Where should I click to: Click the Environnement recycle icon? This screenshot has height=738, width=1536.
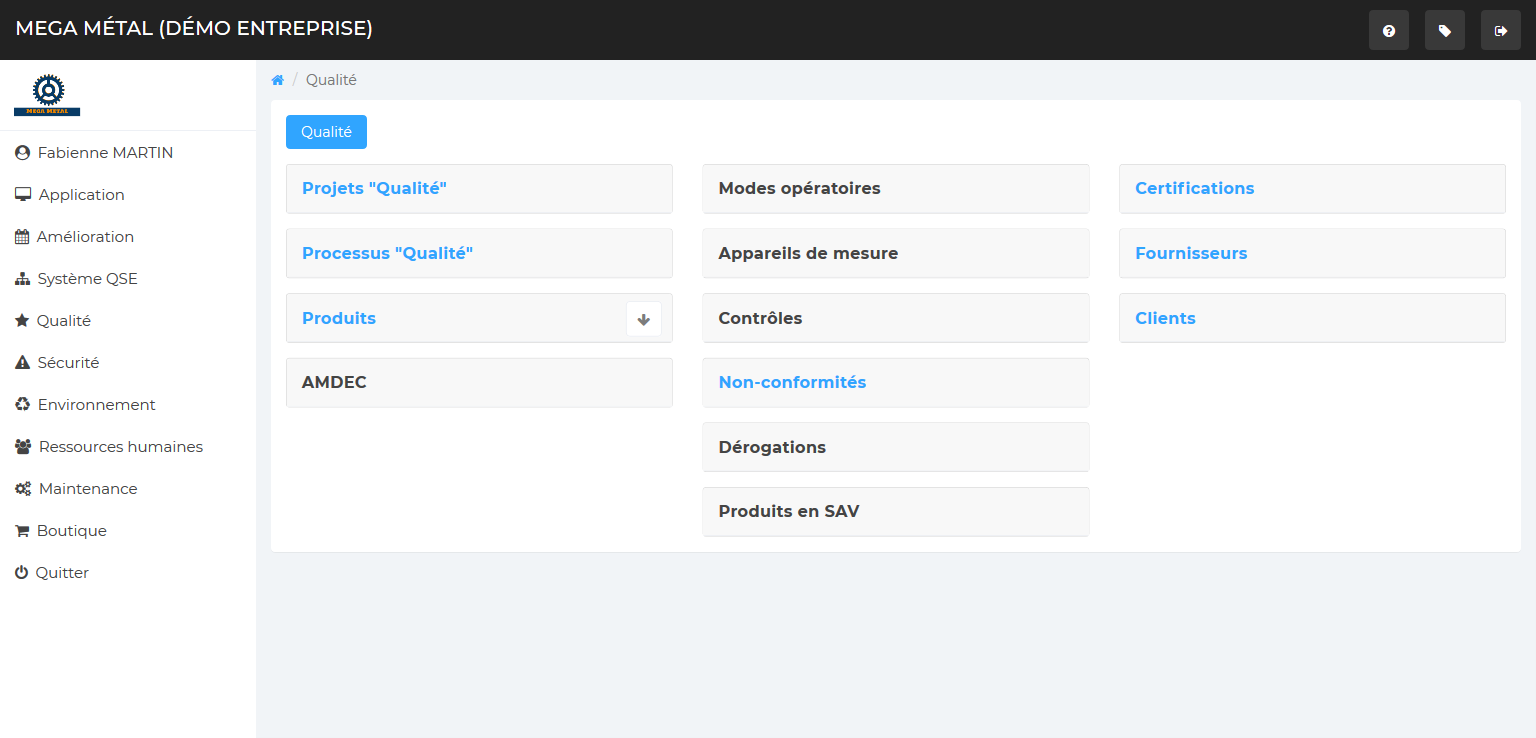22,405
